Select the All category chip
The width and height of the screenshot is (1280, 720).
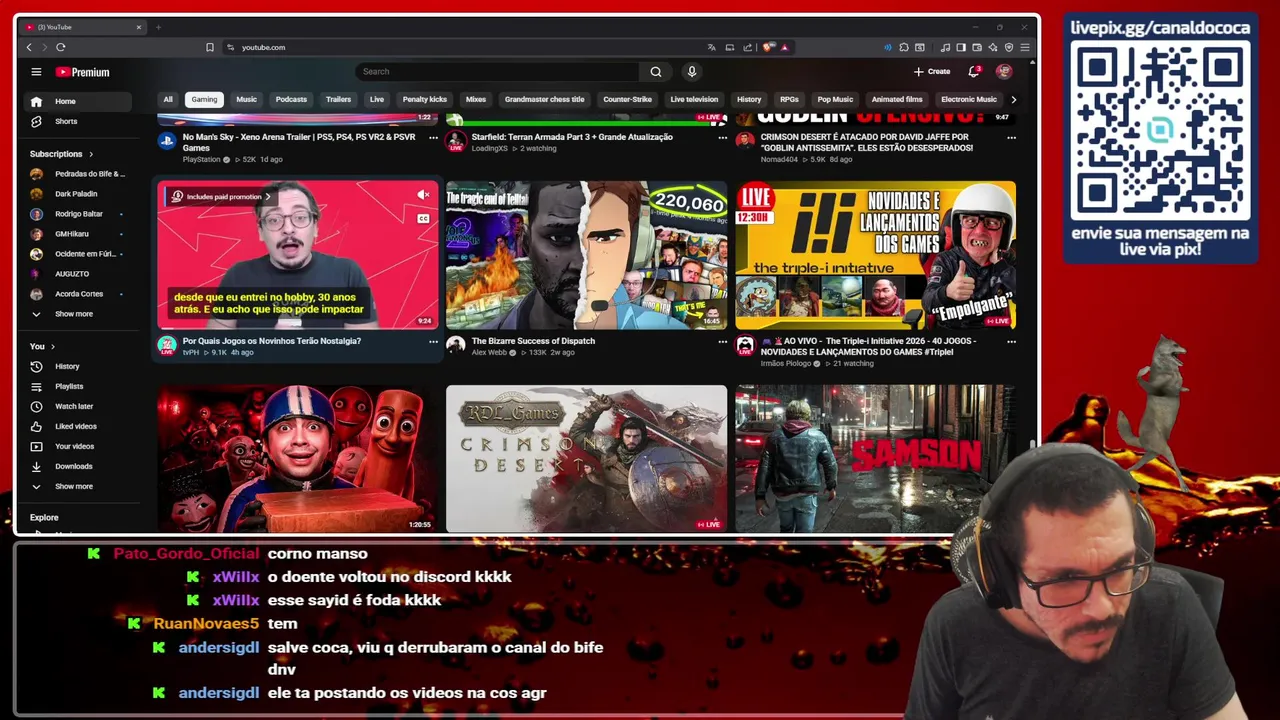pos(168,99)
